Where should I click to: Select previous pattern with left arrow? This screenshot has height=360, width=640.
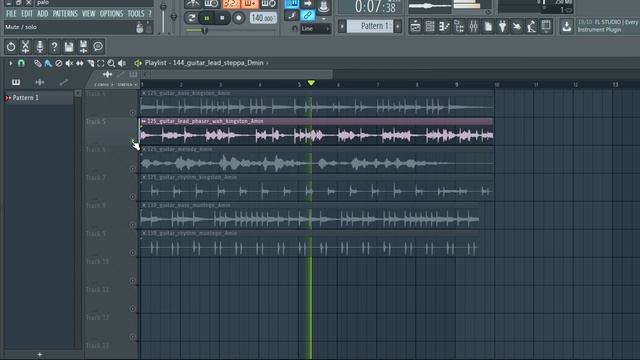point(342,27)
